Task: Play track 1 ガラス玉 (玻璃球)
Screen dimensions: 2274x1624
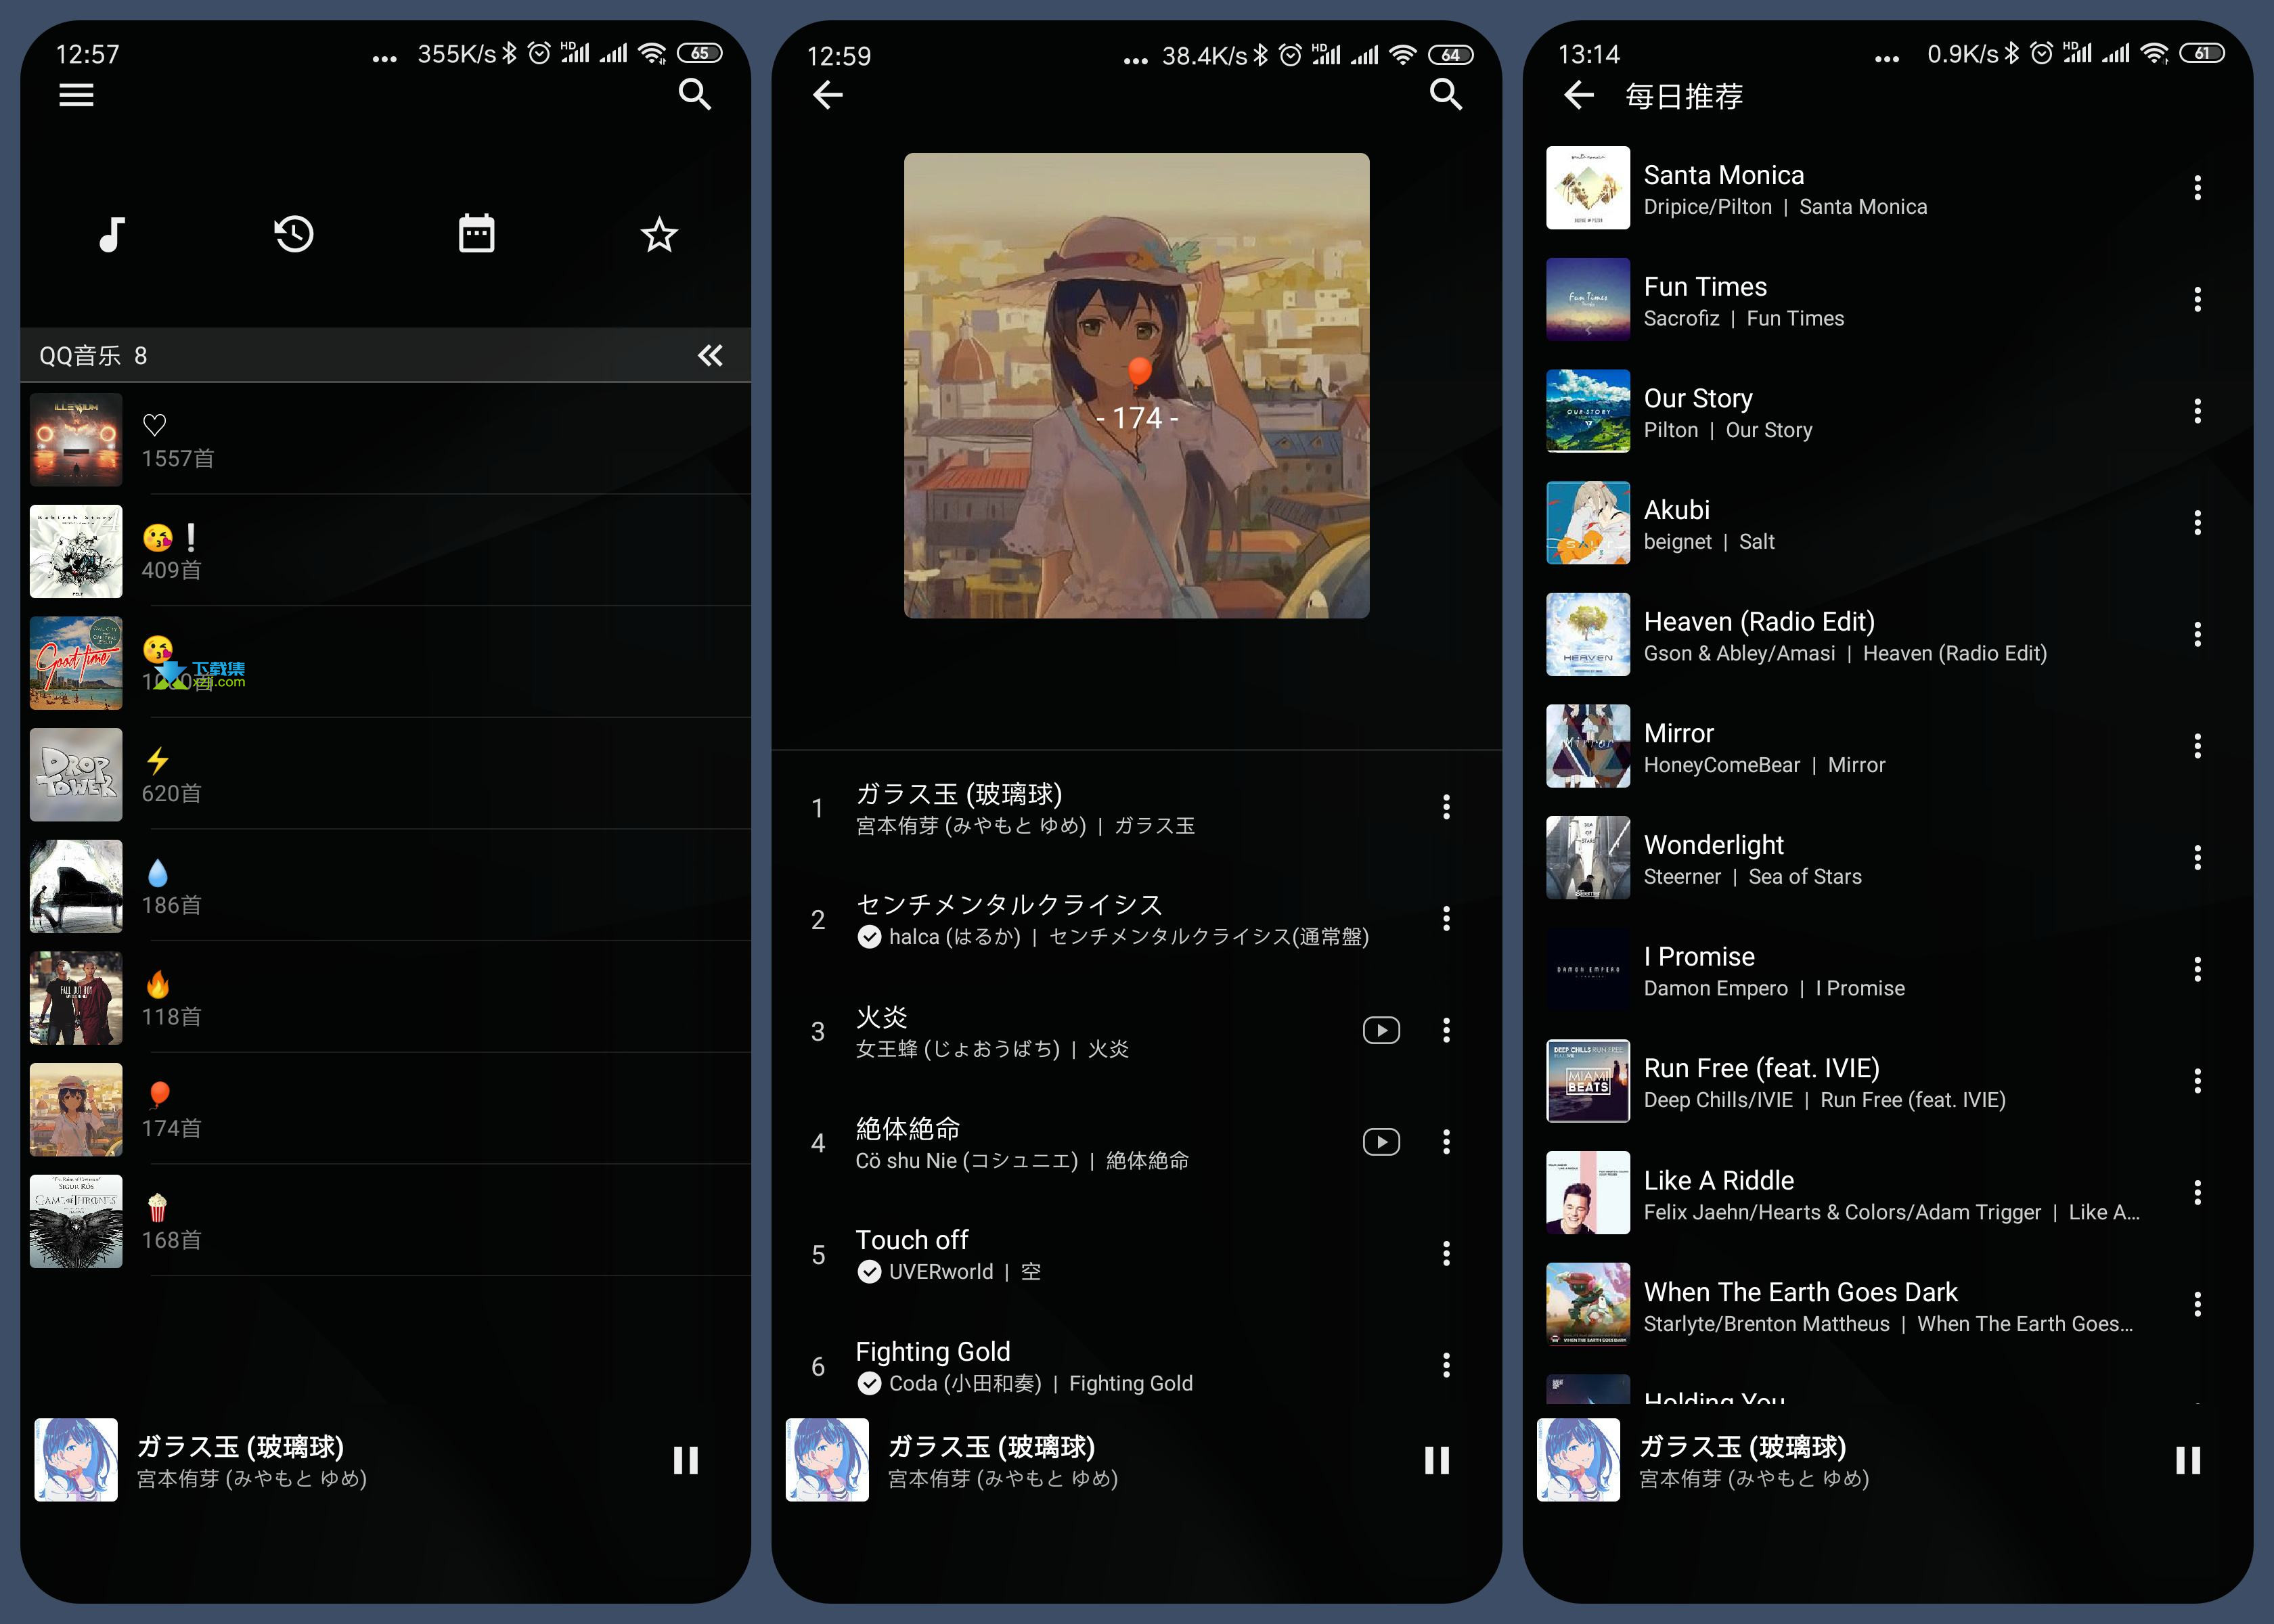Action: [x=1137, y=808]
